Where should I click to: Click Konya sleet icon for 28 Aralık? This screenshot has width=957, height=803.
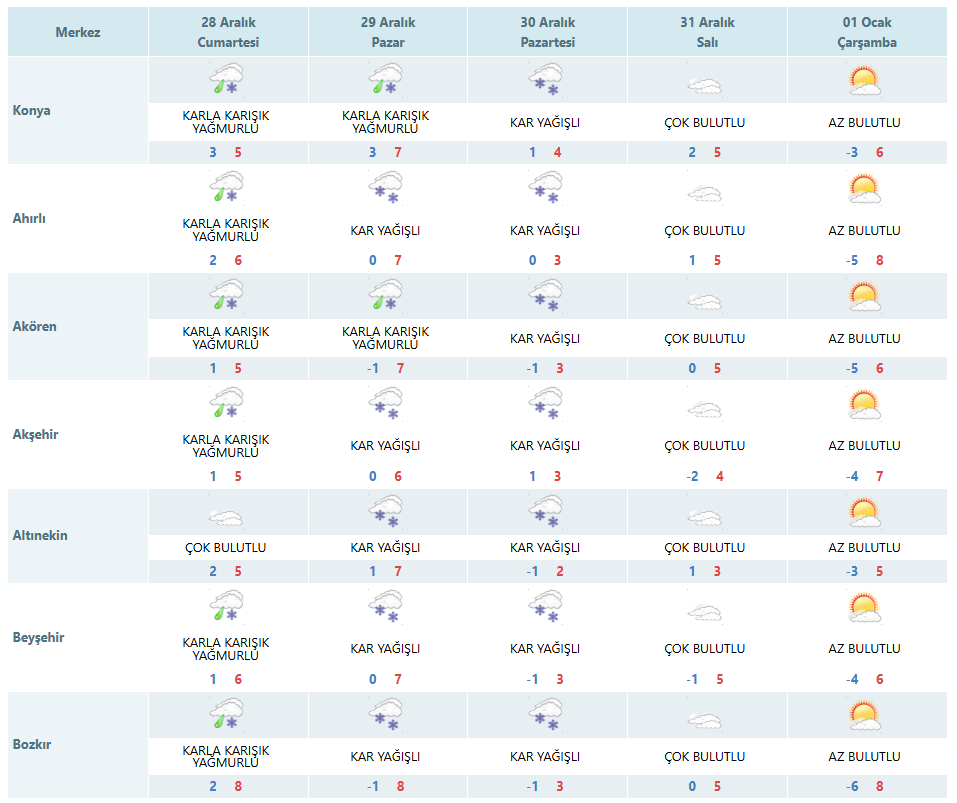tap(226, 79)
